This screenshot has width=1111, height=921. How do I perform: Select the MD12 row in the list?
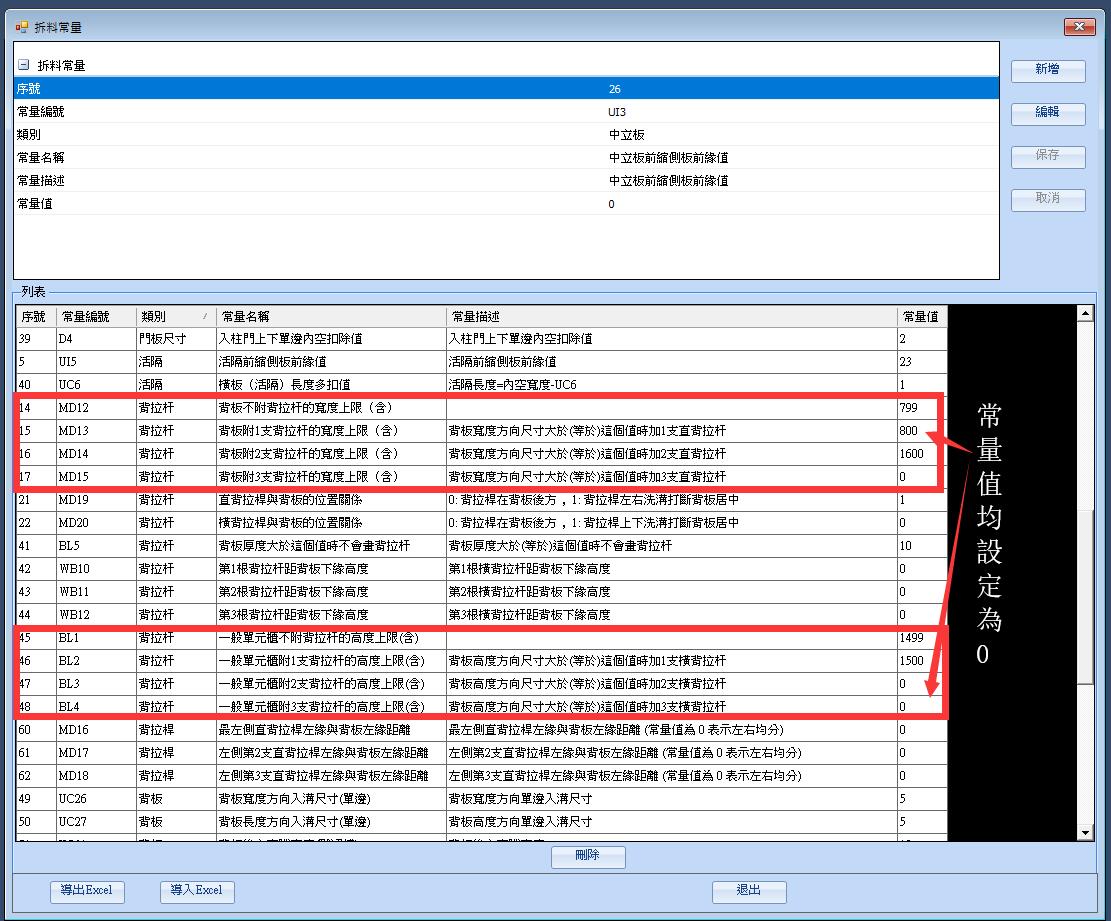pyautogui.click(x=300, y=408)
